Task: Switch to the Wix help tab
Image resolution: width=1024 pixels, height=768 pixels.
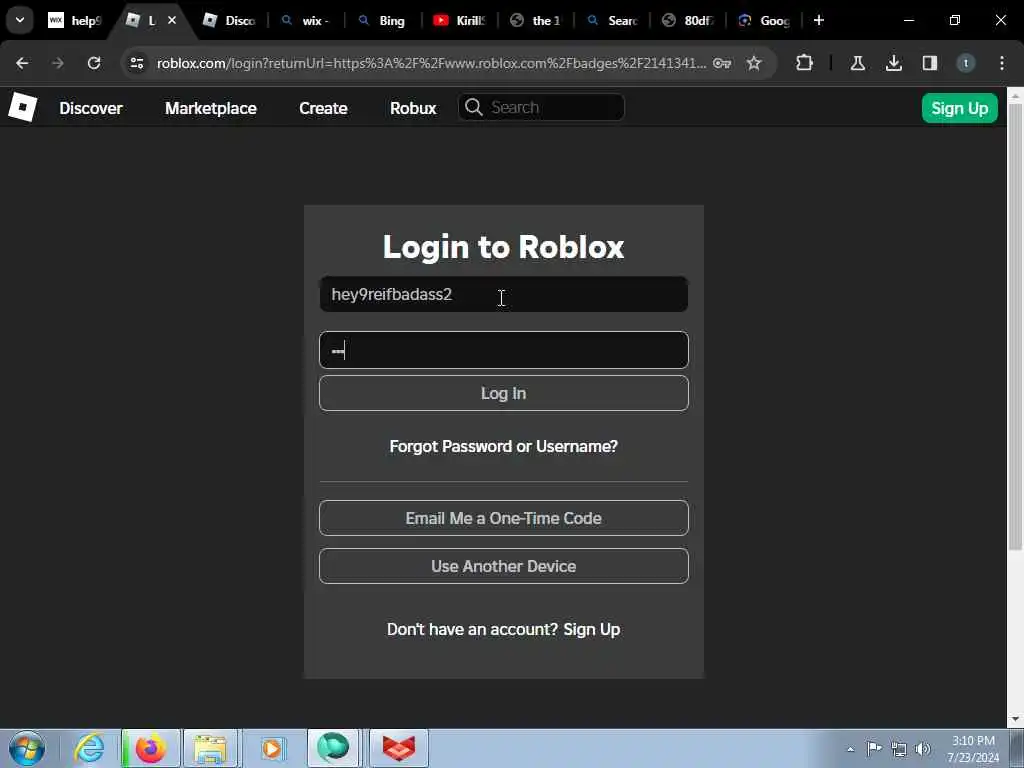Action: (x=75, y=20)
